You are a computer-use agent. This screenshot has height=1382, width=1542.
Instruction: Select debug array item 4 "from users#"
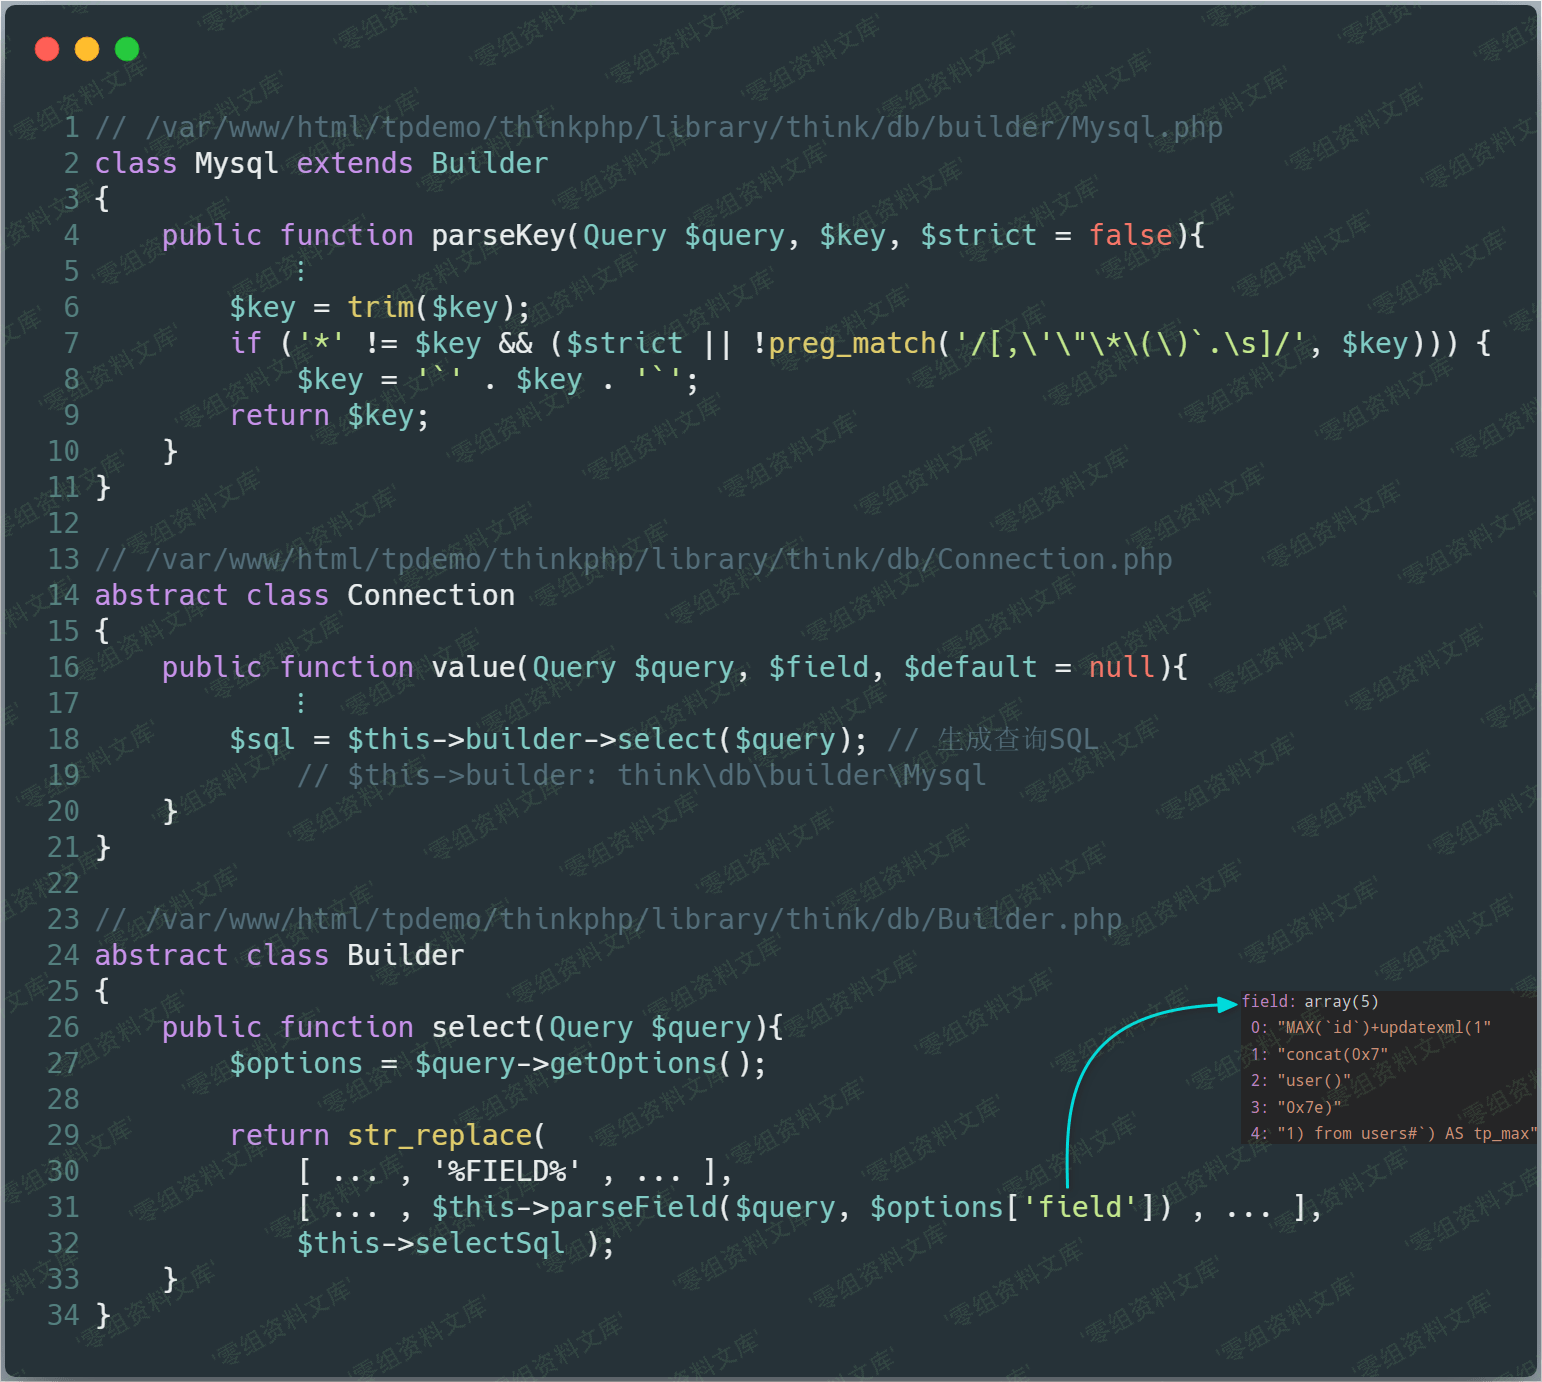click(1391, 1133)
